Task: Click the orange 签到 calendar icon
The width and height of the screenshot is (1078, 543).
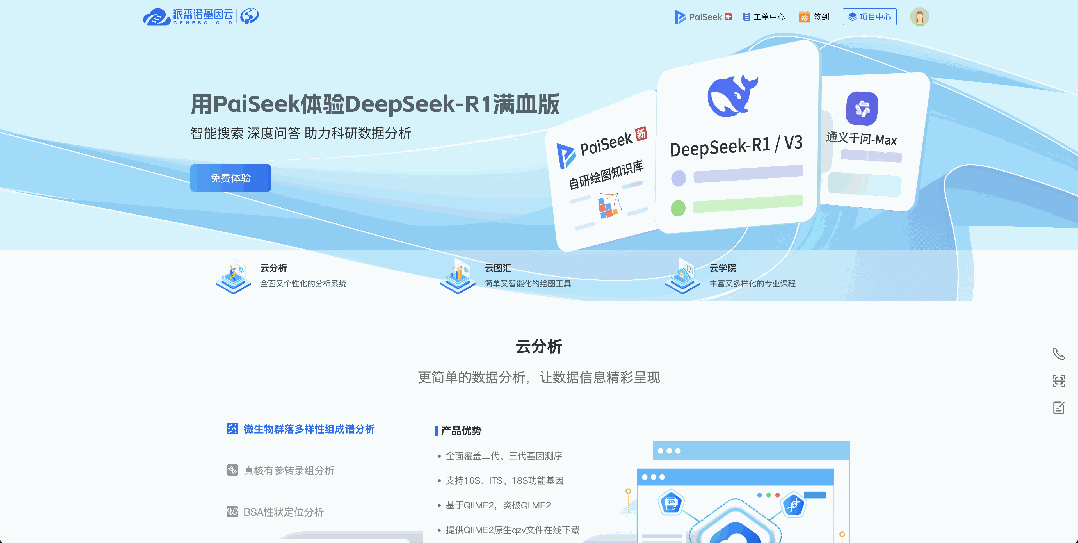Action: point(804,17)
